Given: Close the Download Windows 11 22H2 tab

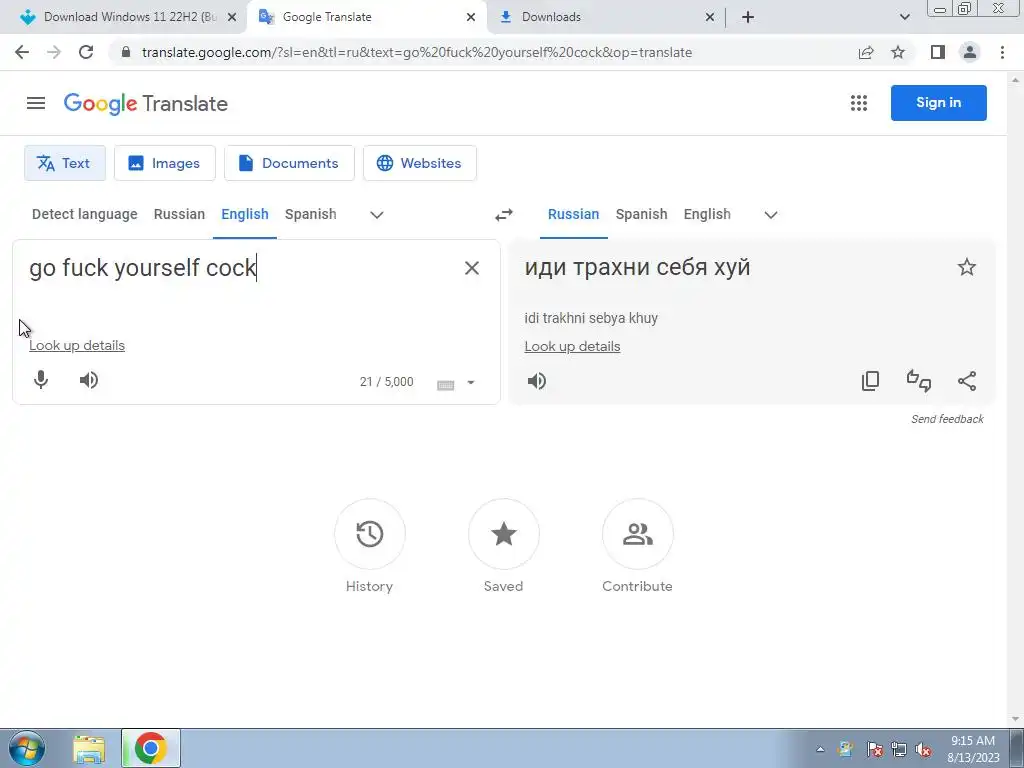Looking at the screenshot, I should coord(232,17).
